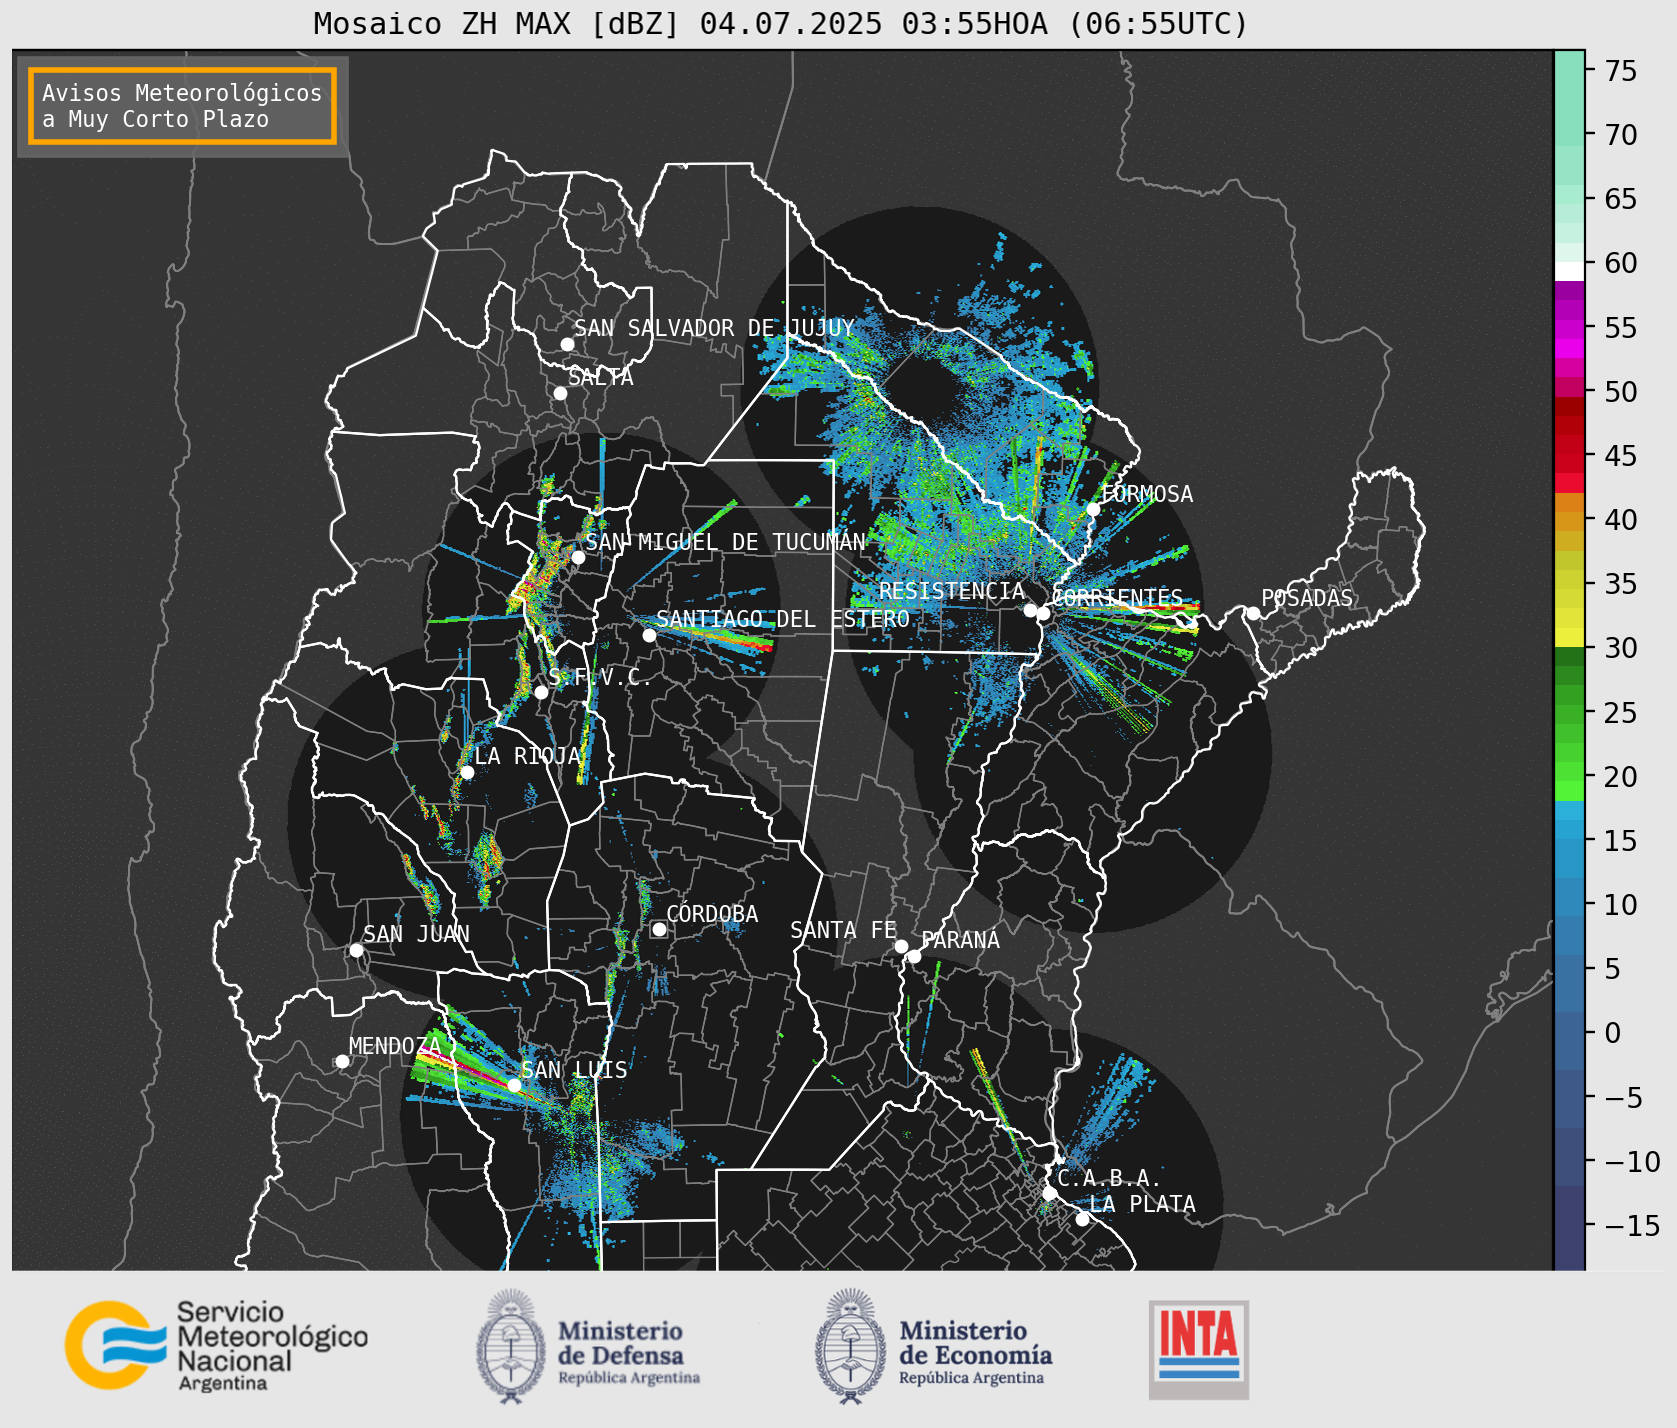Click the 75 dBZ label on color scale
This screenshot has width=1677, height=1428.
(1621, 71)
